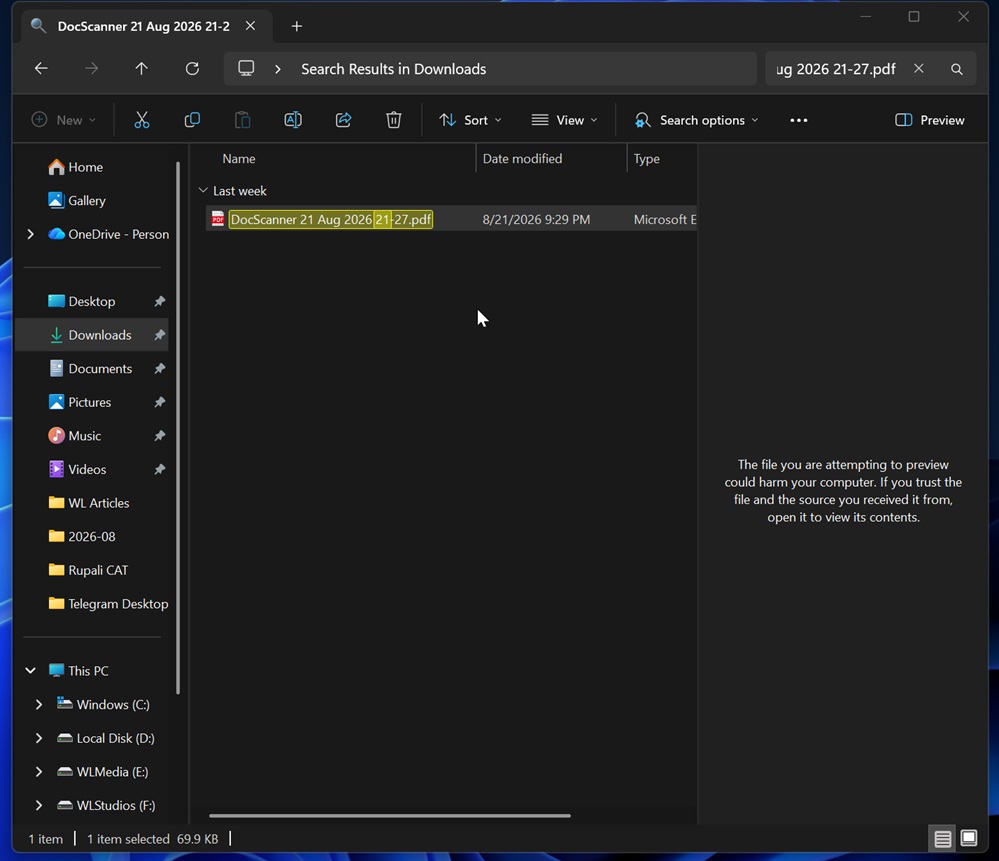This screenshot has height=861, width=999.
Task: Expand WLStudios (F:) drive
Action: [x=39, y=805]
